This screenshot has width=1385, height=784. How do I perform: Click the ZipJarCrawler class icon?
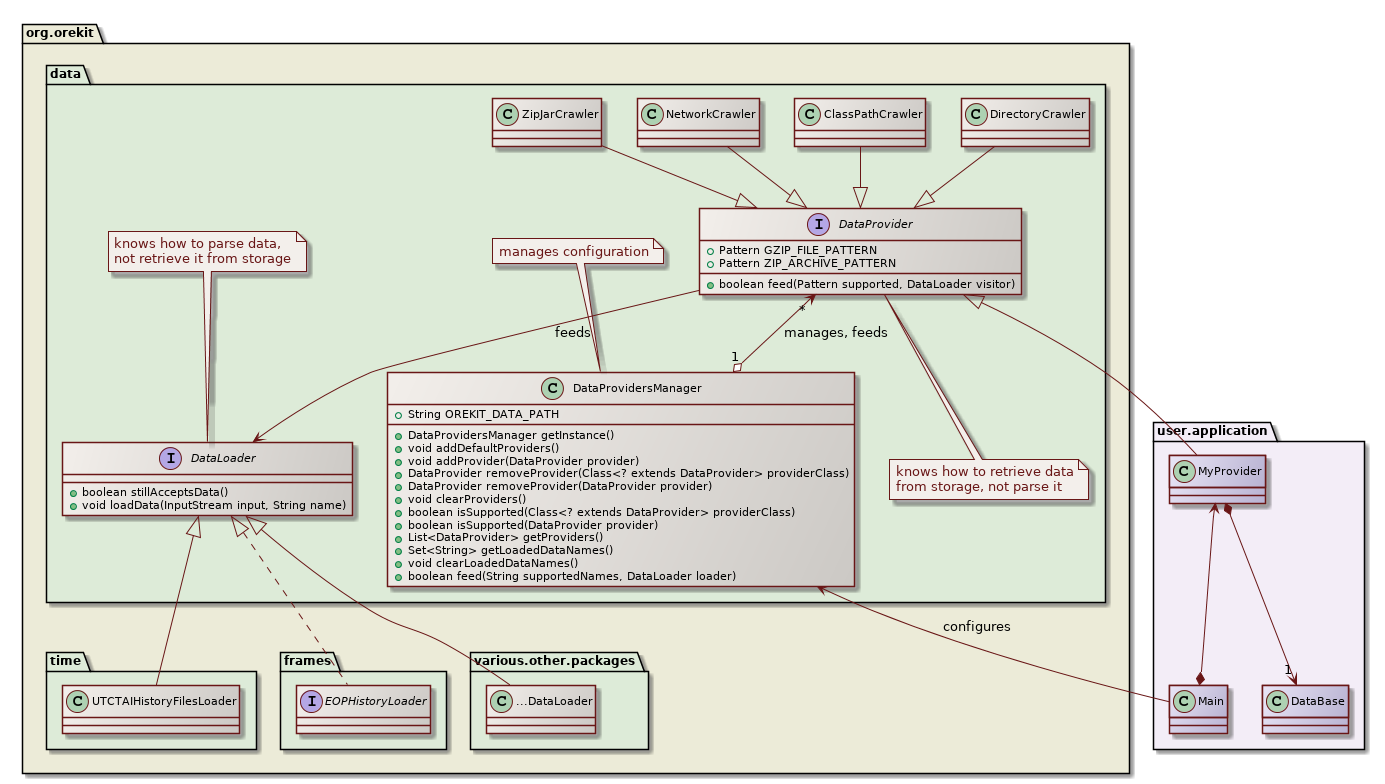click(508, 114)
